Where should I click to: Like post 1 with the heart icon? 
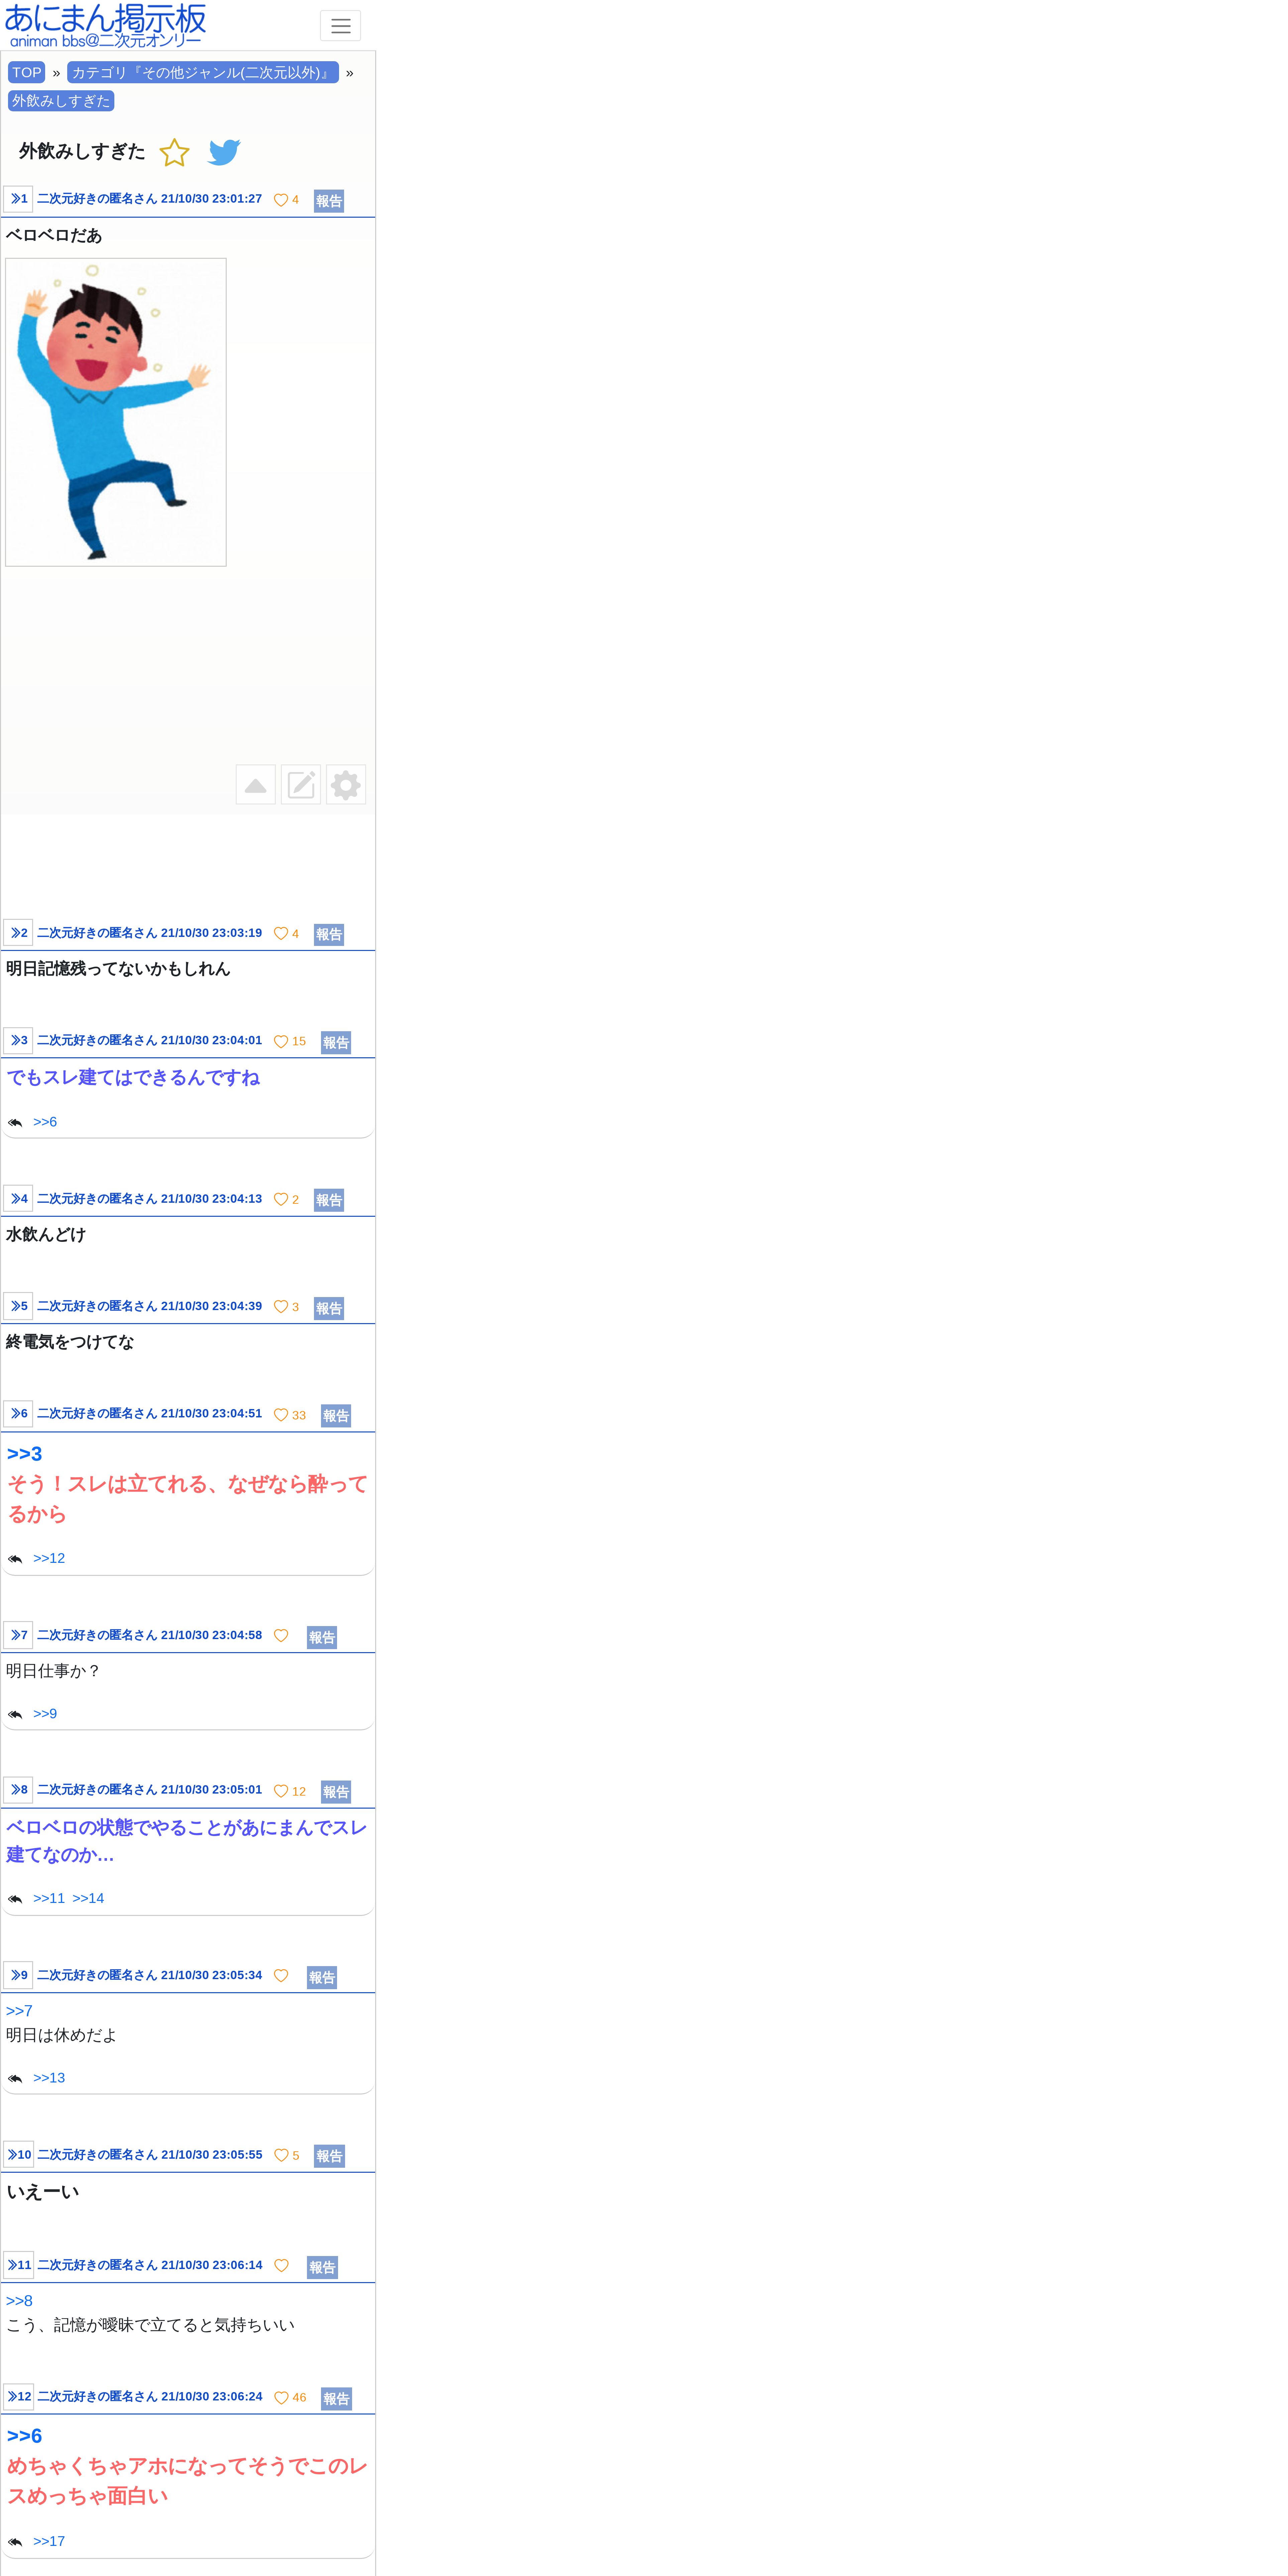(281, 200)
